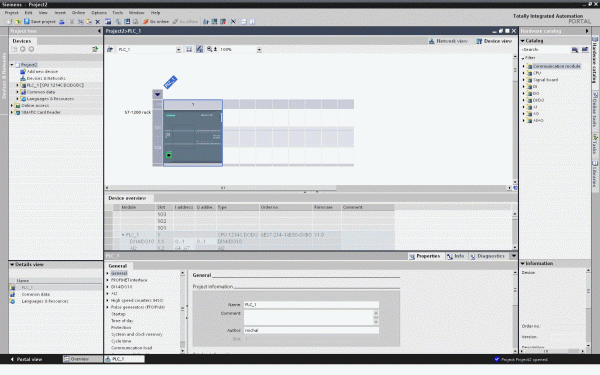
Task: Open the zoom level 100% dropdown
Action: point(259,50)
